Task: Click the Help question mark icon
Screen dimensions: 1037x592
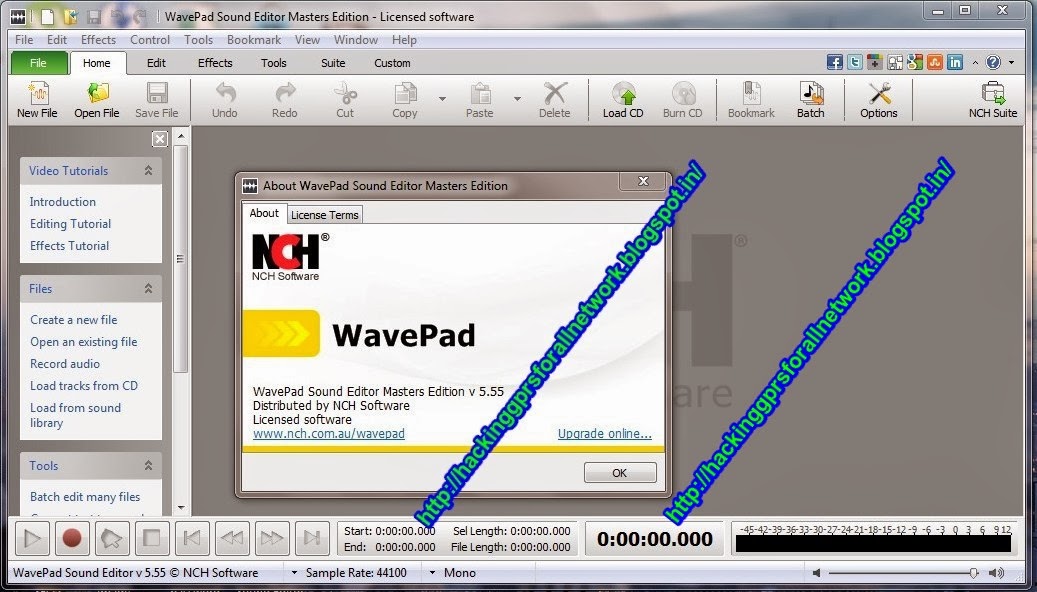Action: pyautogui.click(x=993, y=62)
